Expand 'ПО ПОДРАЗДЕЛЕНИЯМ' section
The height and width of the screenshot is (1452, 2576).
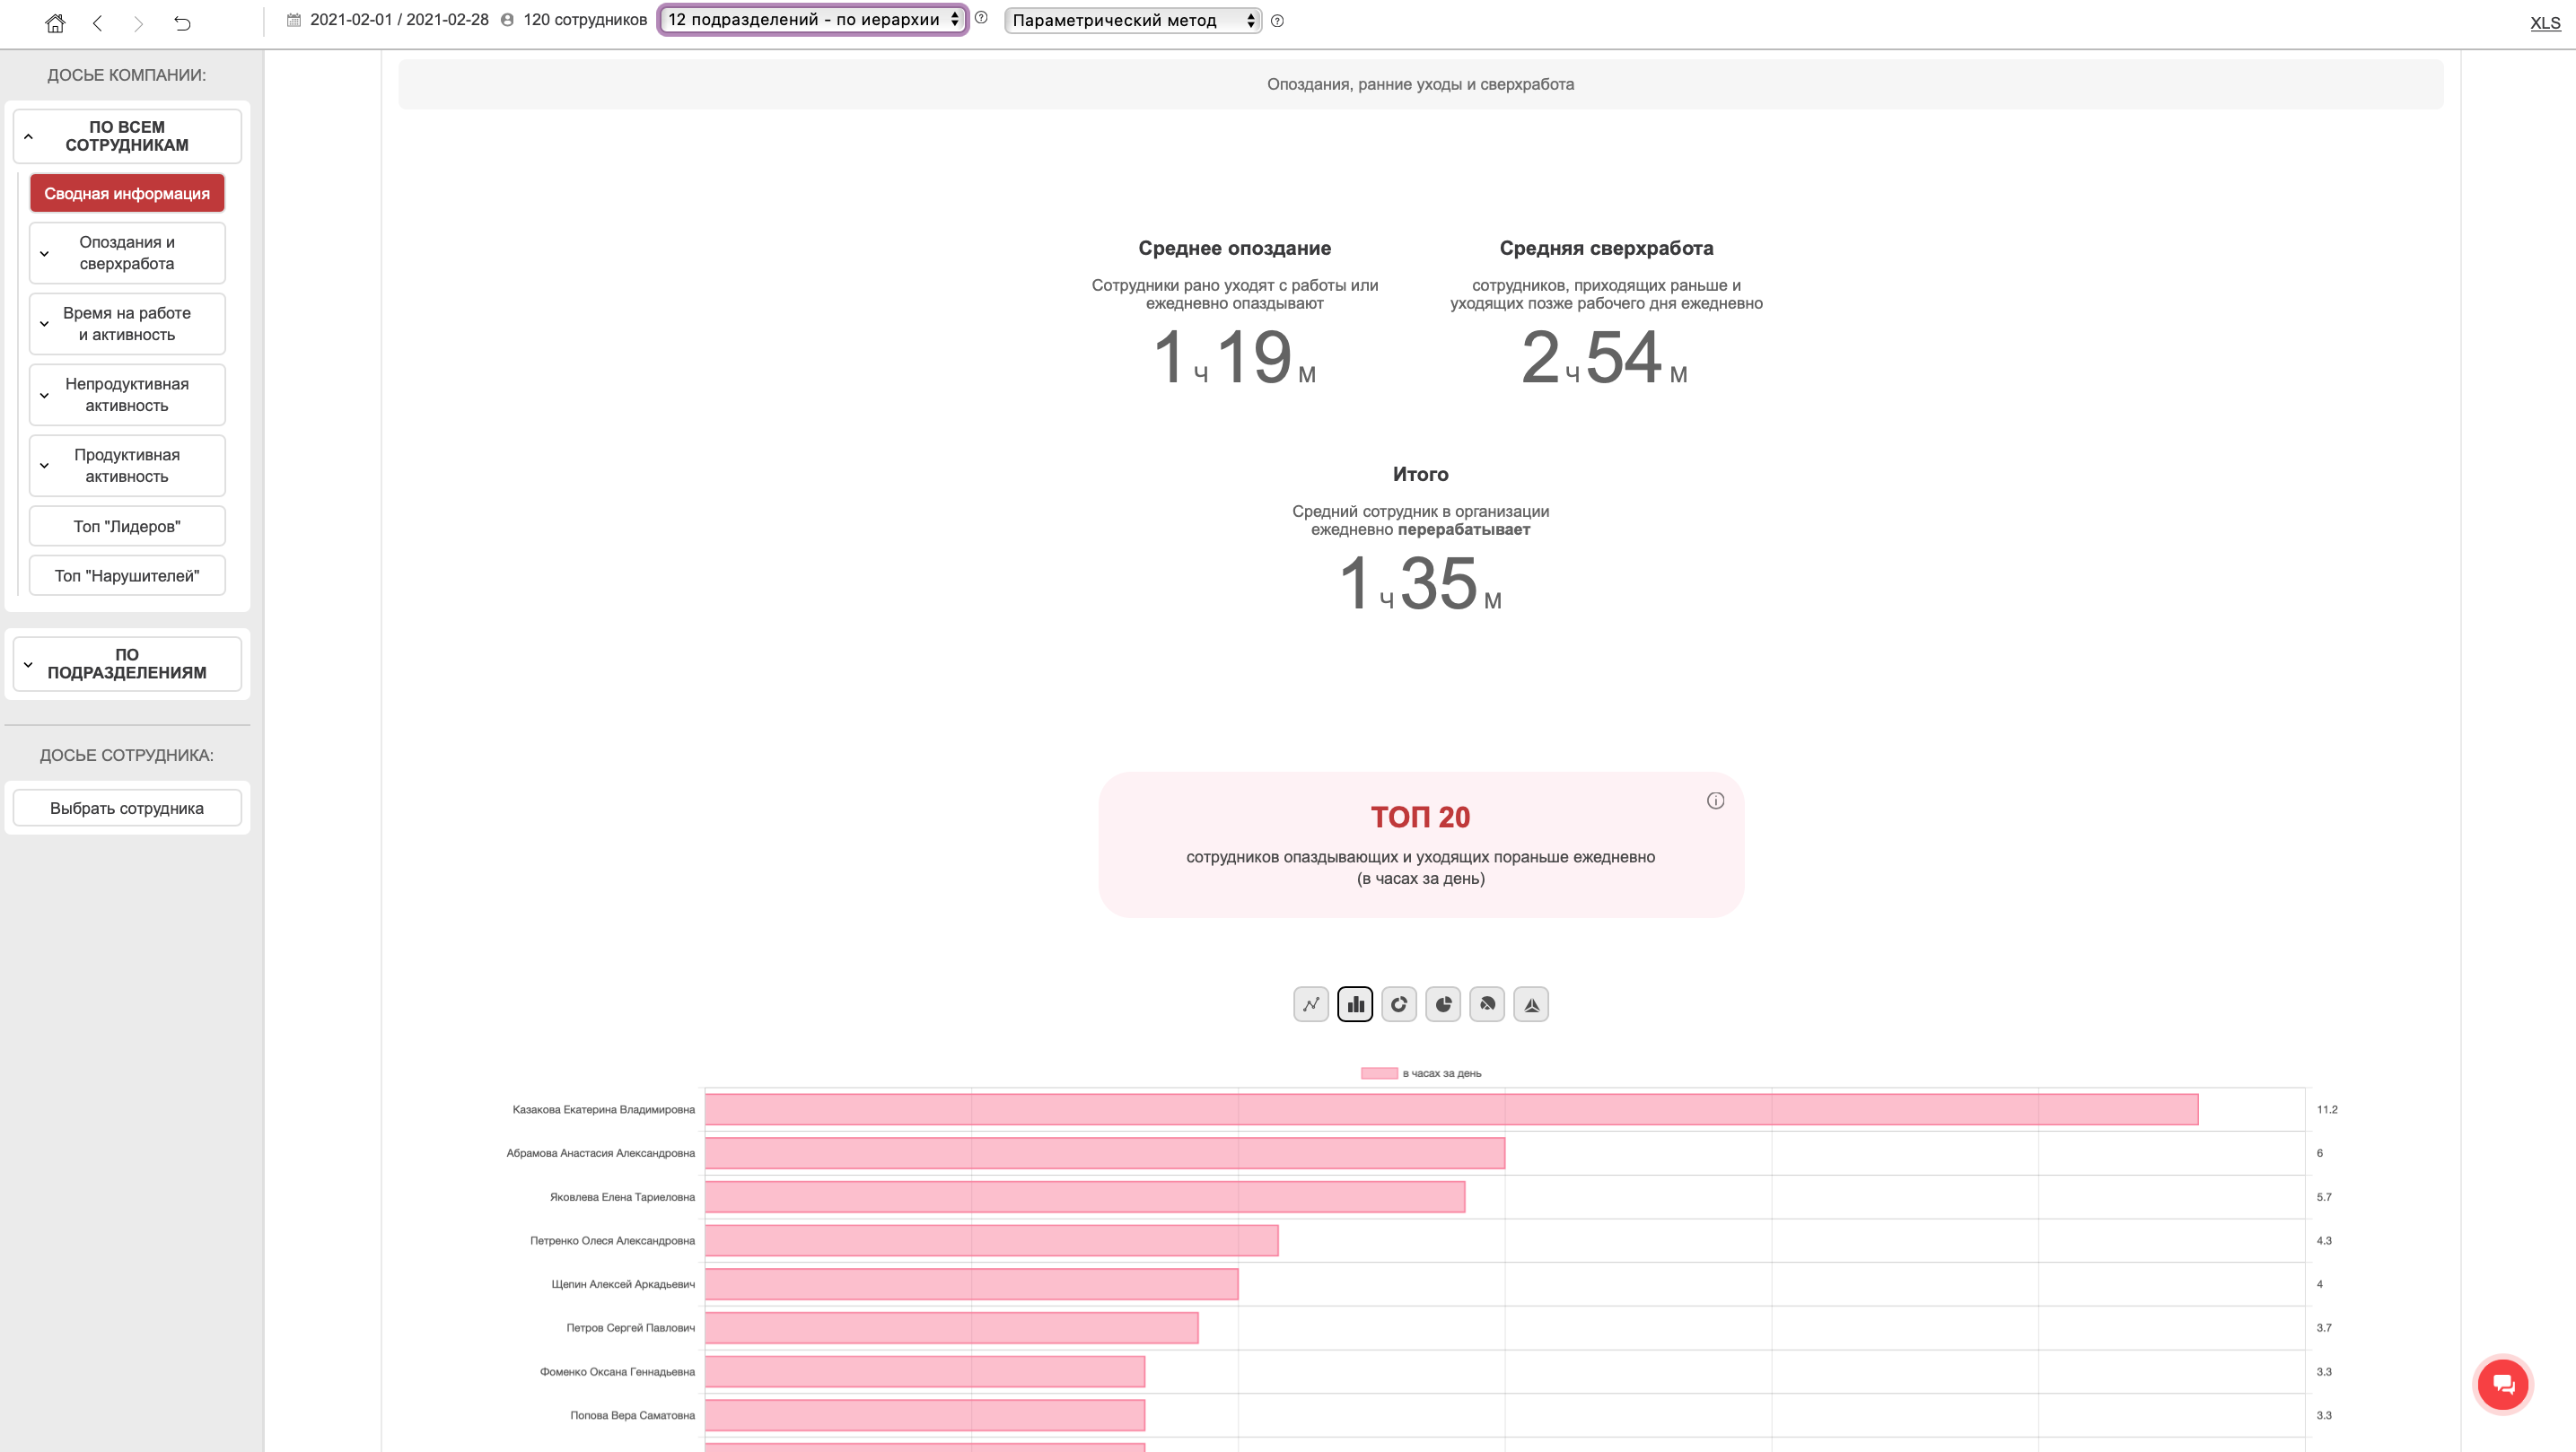pyautogui.click(x=127, y=664)
